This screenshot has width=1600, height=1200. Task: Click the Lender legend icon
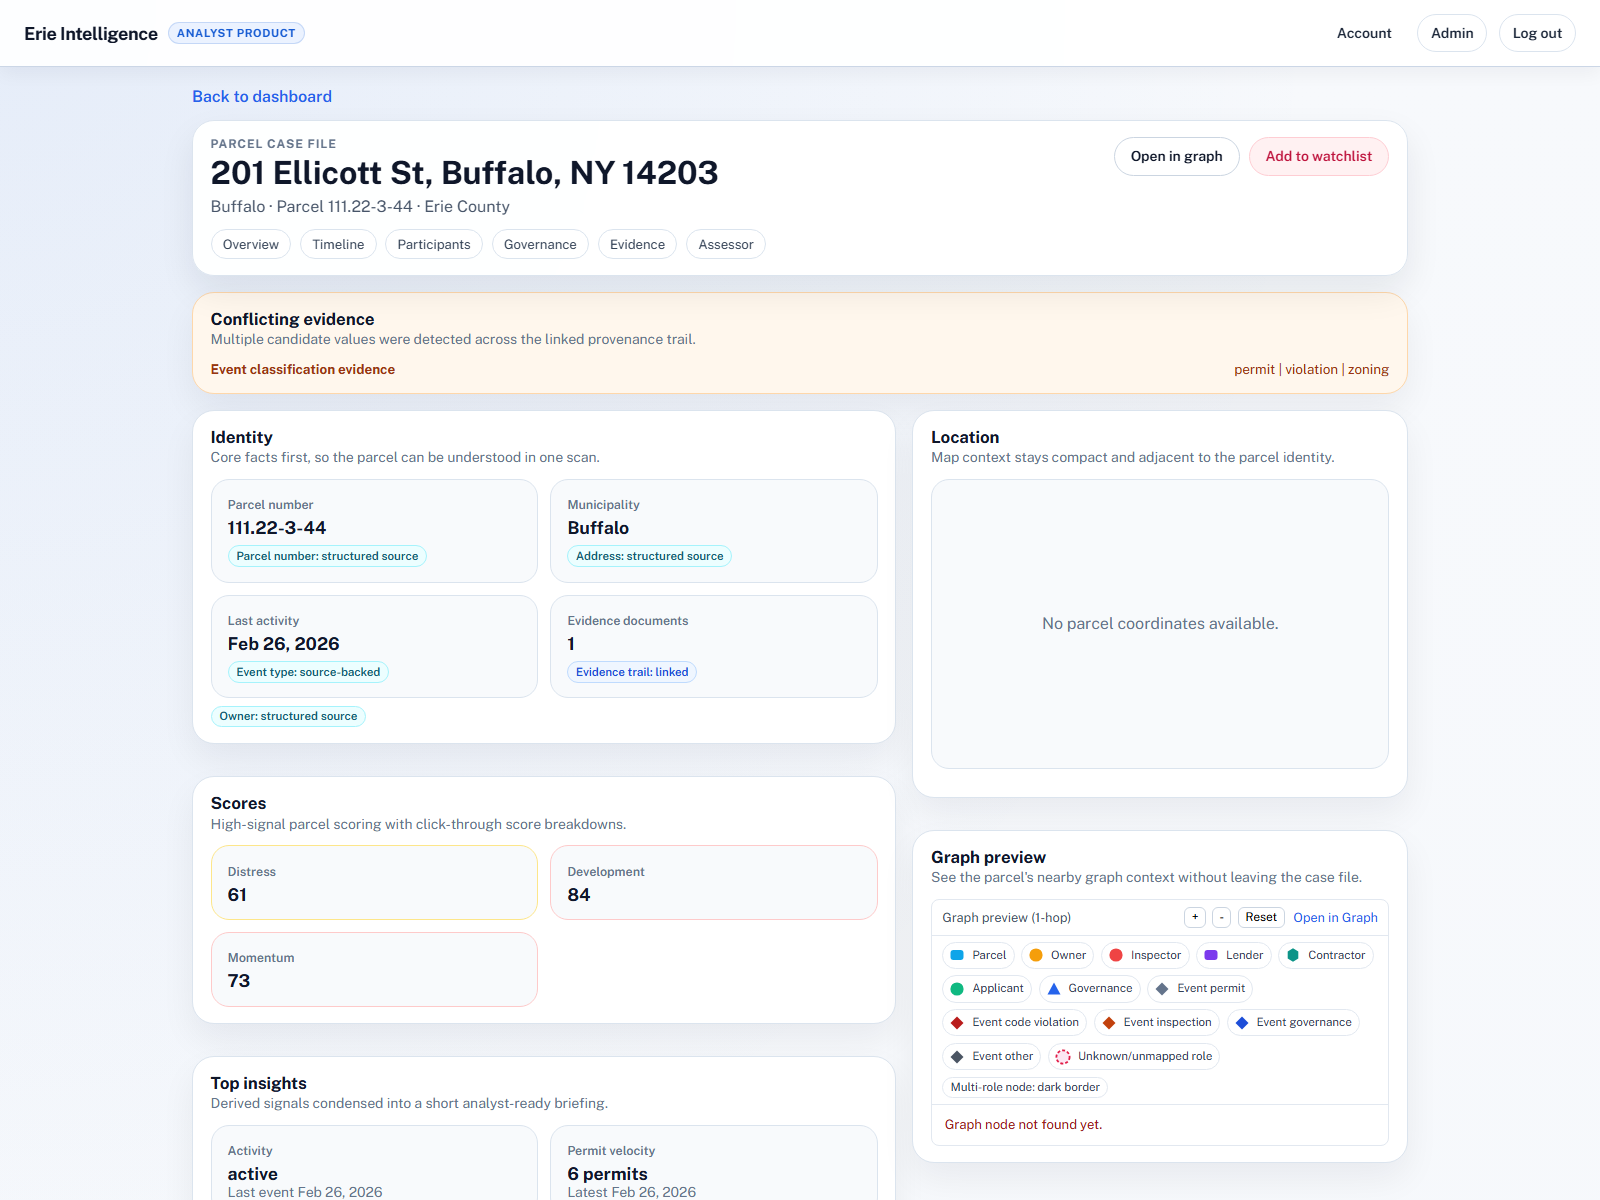coord(1211,955)
